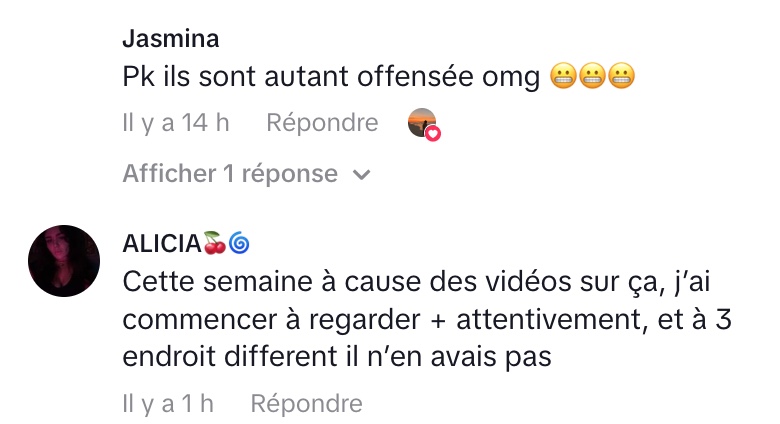Click the creator's small avatar beside Répondre

[x=422, y=122]
